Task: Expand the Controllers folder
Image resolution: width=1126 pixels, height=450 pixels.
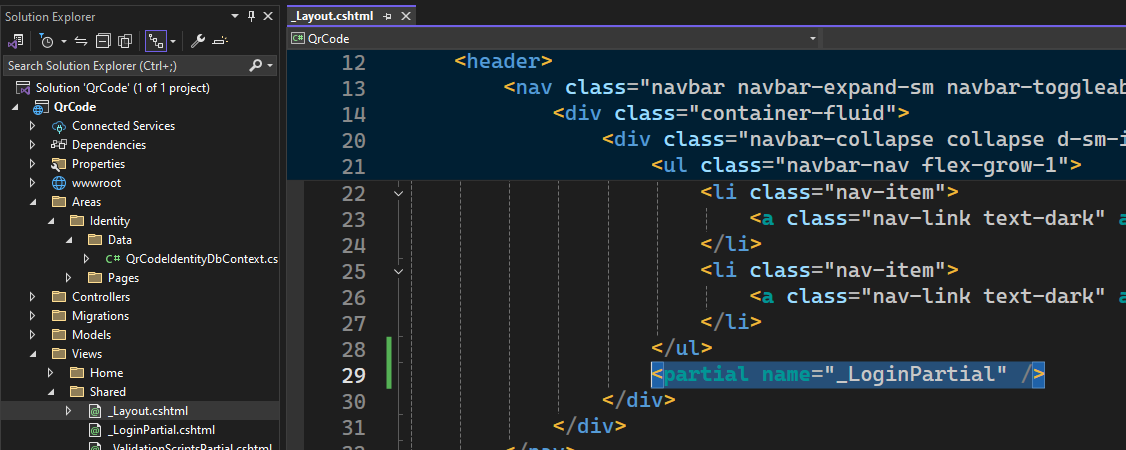Action: pyautogui.click(x=33, y=297)
